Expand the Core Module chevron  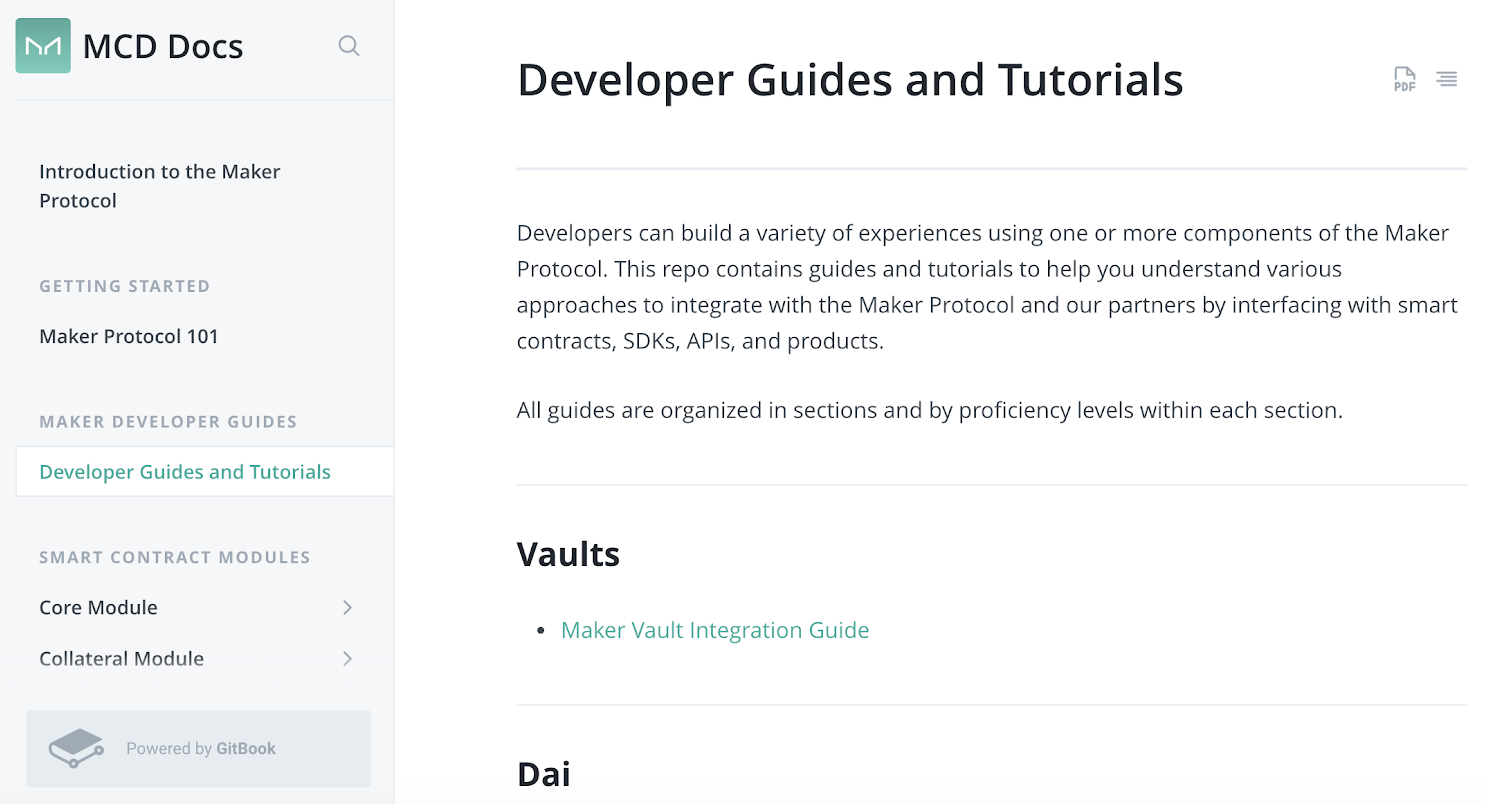click(x=347, y=607)
